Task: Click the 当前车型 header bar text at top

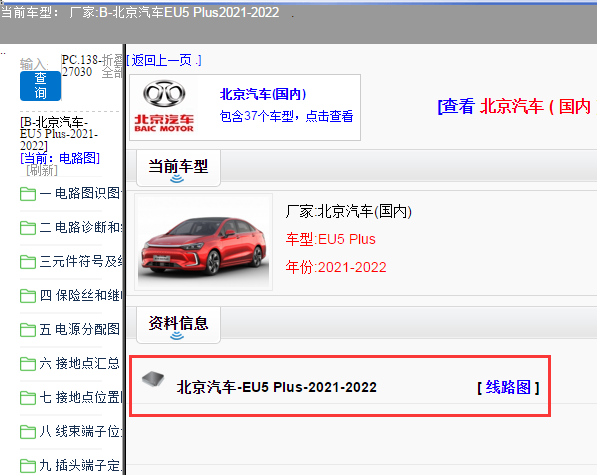Action: 140,12
